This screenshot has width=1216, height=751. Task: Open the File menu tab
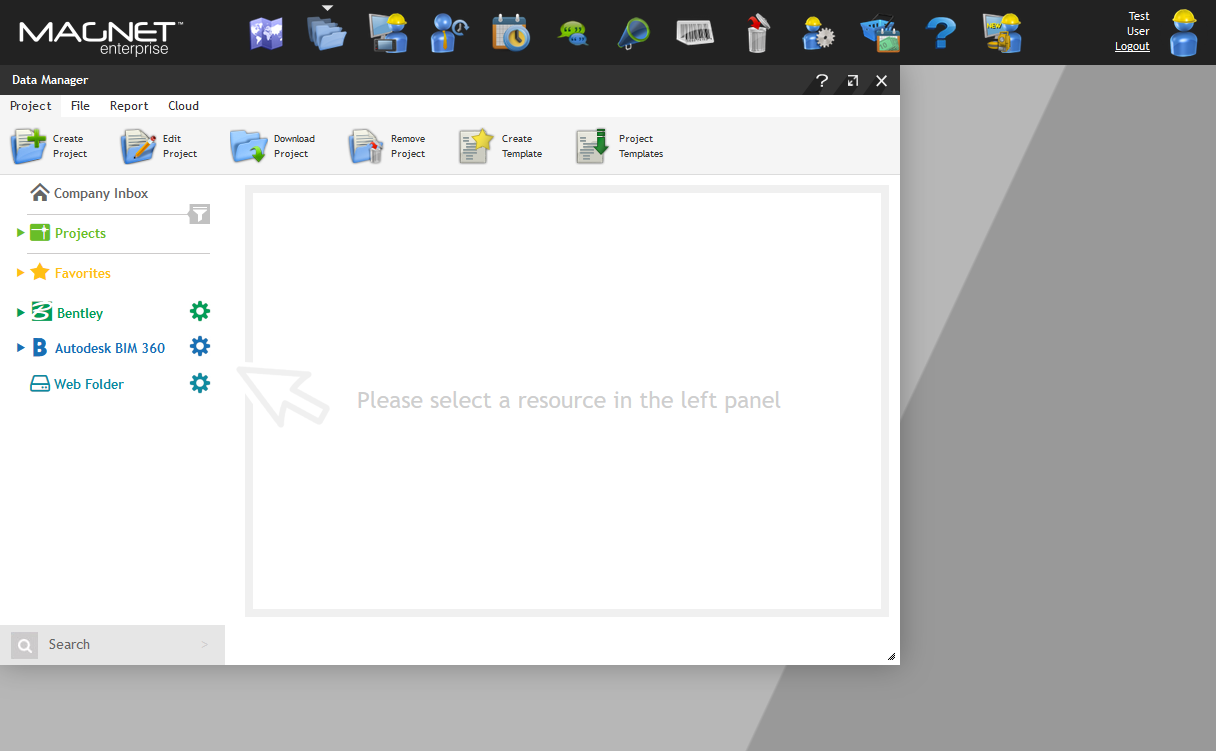80,106
